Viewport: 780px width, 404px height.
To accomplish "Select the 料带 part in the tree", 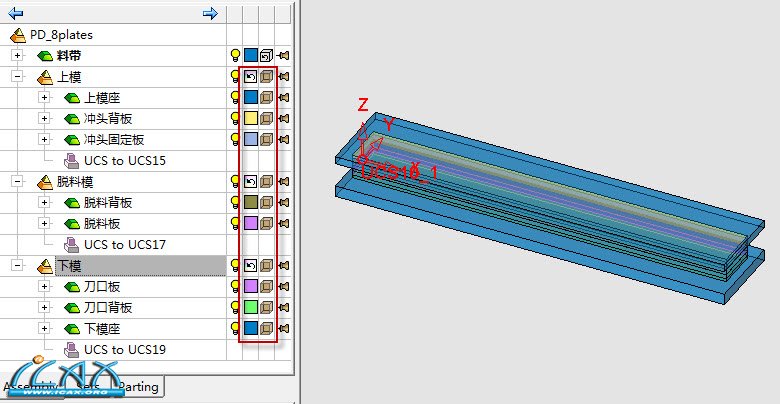I will coord(69,56).
